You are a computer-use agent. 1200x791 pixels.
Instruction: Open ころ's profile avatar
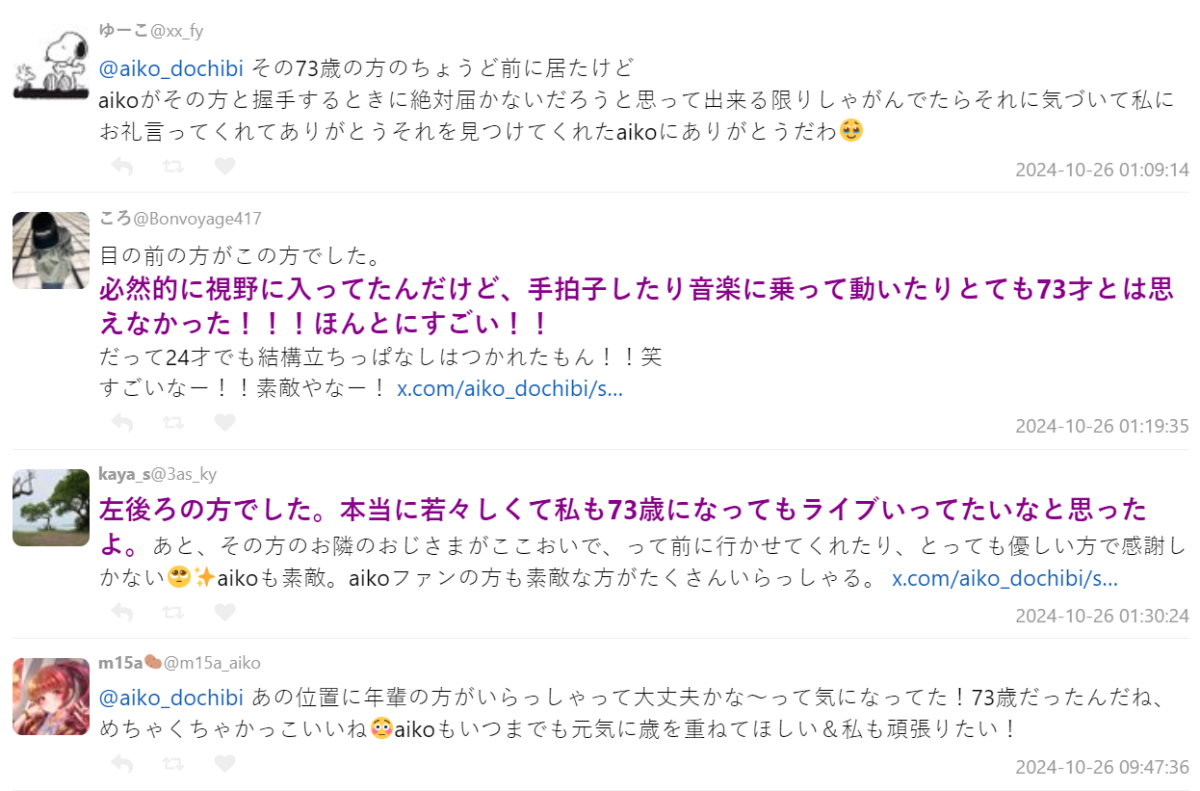(51, 250)
